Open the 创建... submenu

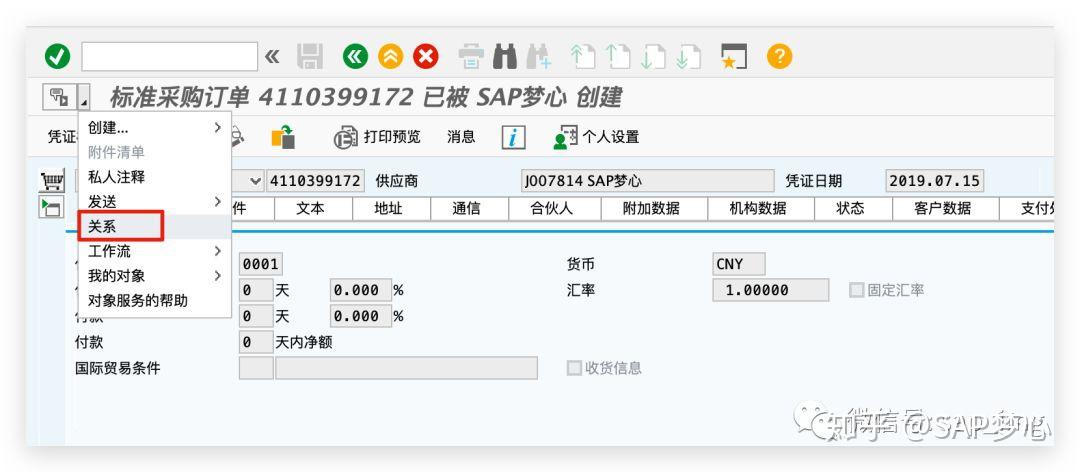pos(155,127)
